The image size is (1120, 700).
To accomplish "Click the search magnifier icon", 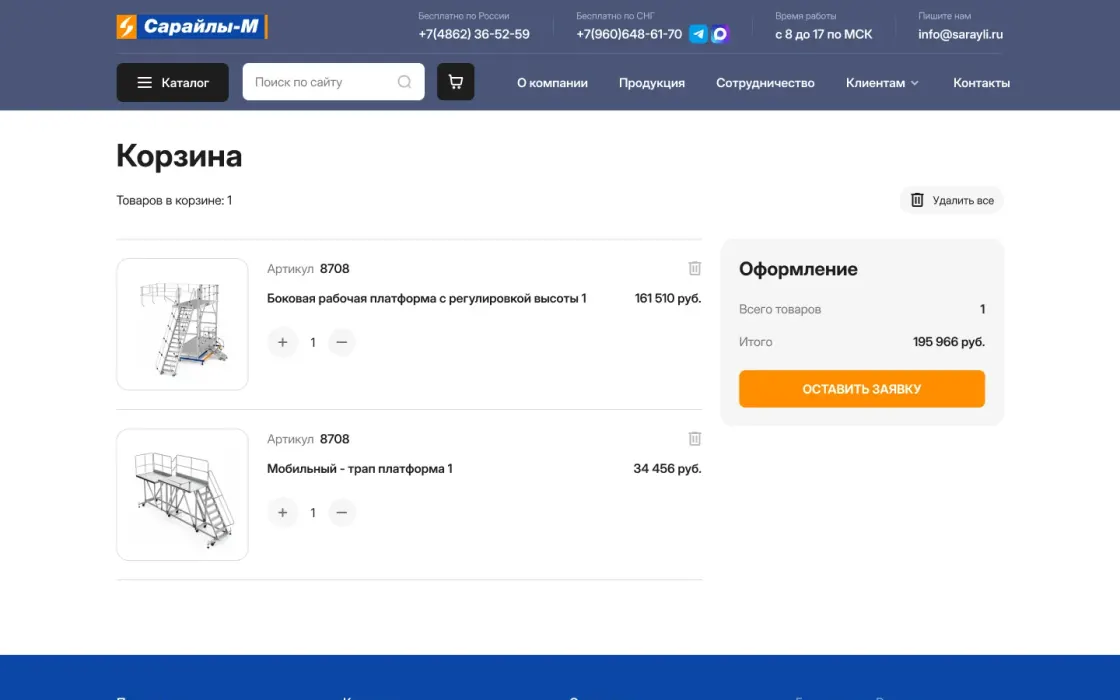I will click(x=404, y=82).
